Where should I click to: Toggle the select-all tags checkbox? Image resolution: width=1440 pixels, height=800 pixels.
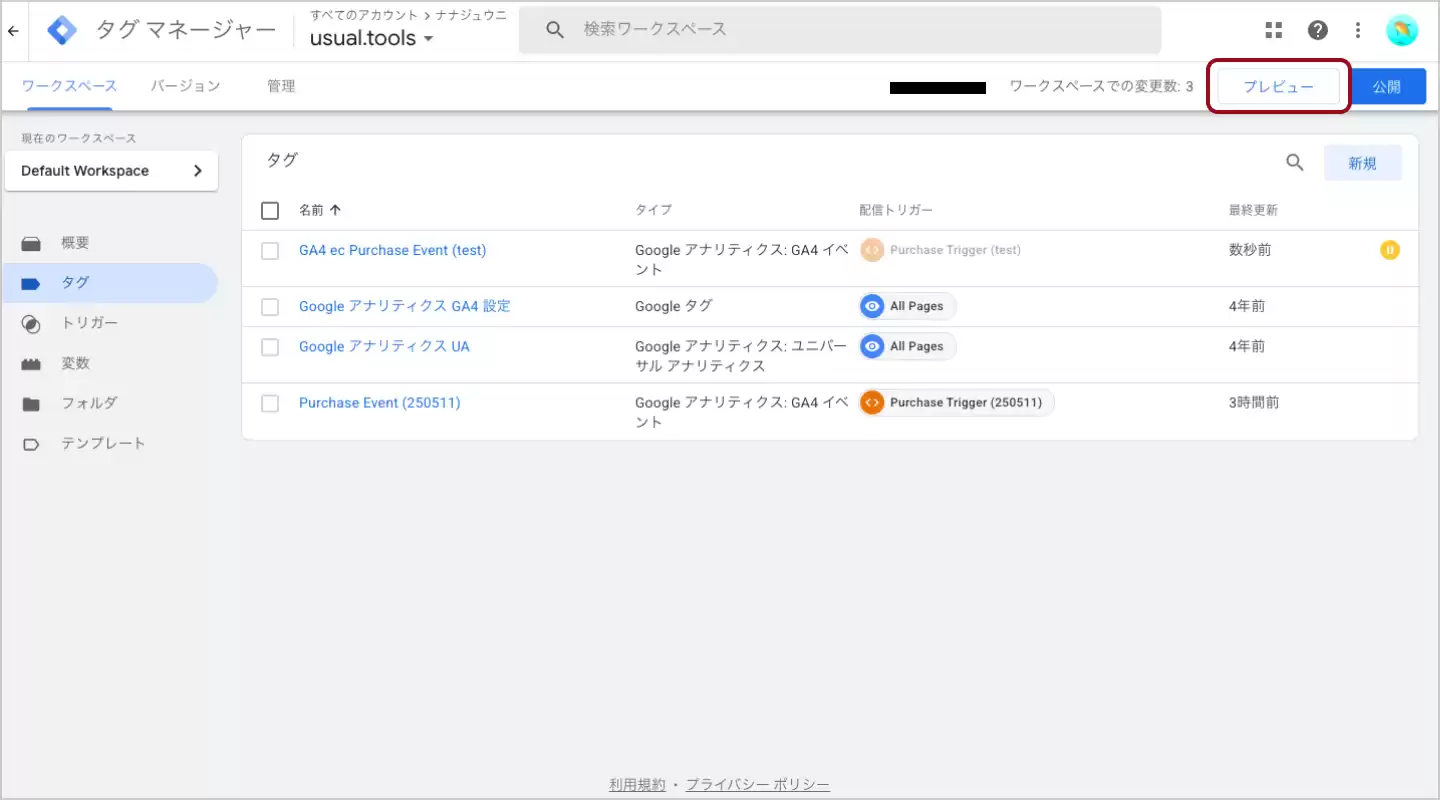270,210
